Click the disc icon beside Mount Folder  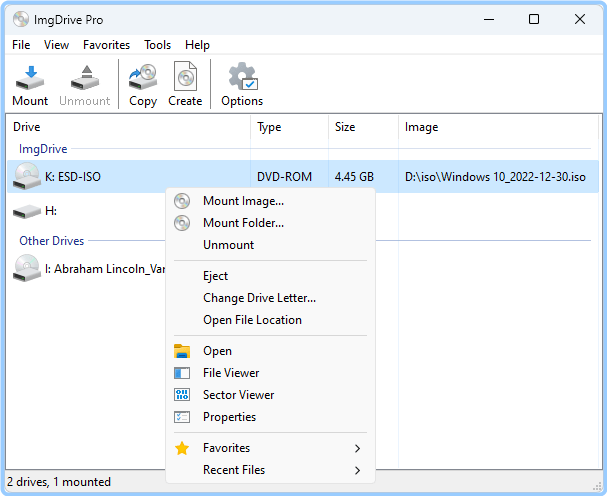coord(182,223)
